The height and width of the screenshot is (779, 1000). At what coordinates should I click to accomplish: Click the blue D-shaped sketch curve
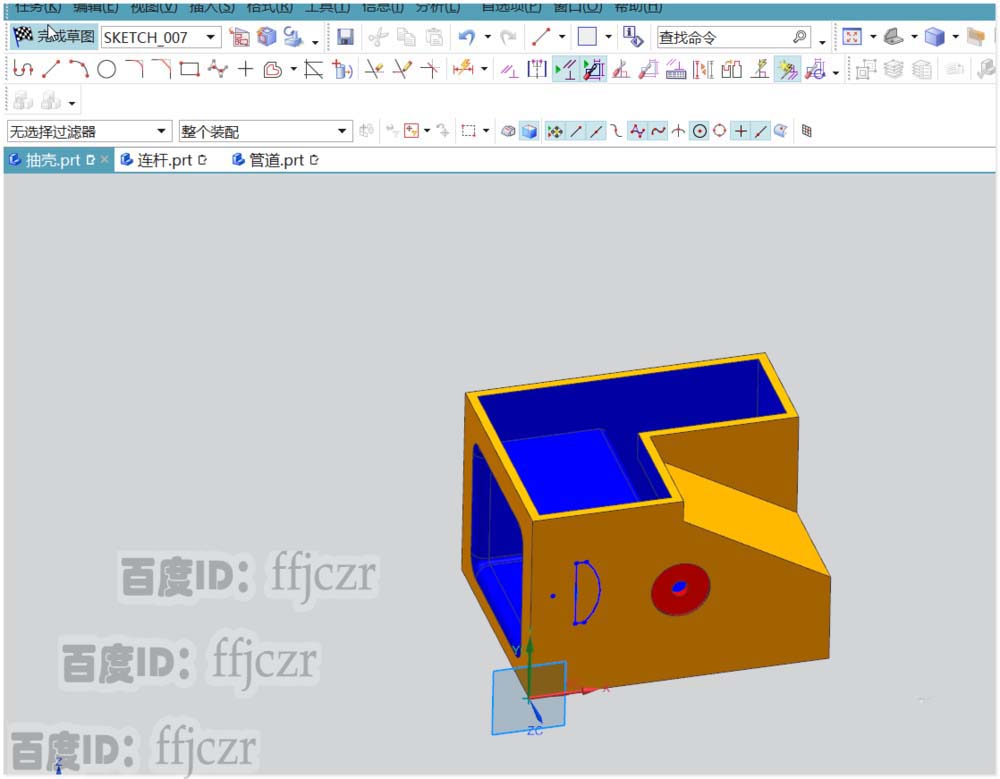(x=587, y=593)
